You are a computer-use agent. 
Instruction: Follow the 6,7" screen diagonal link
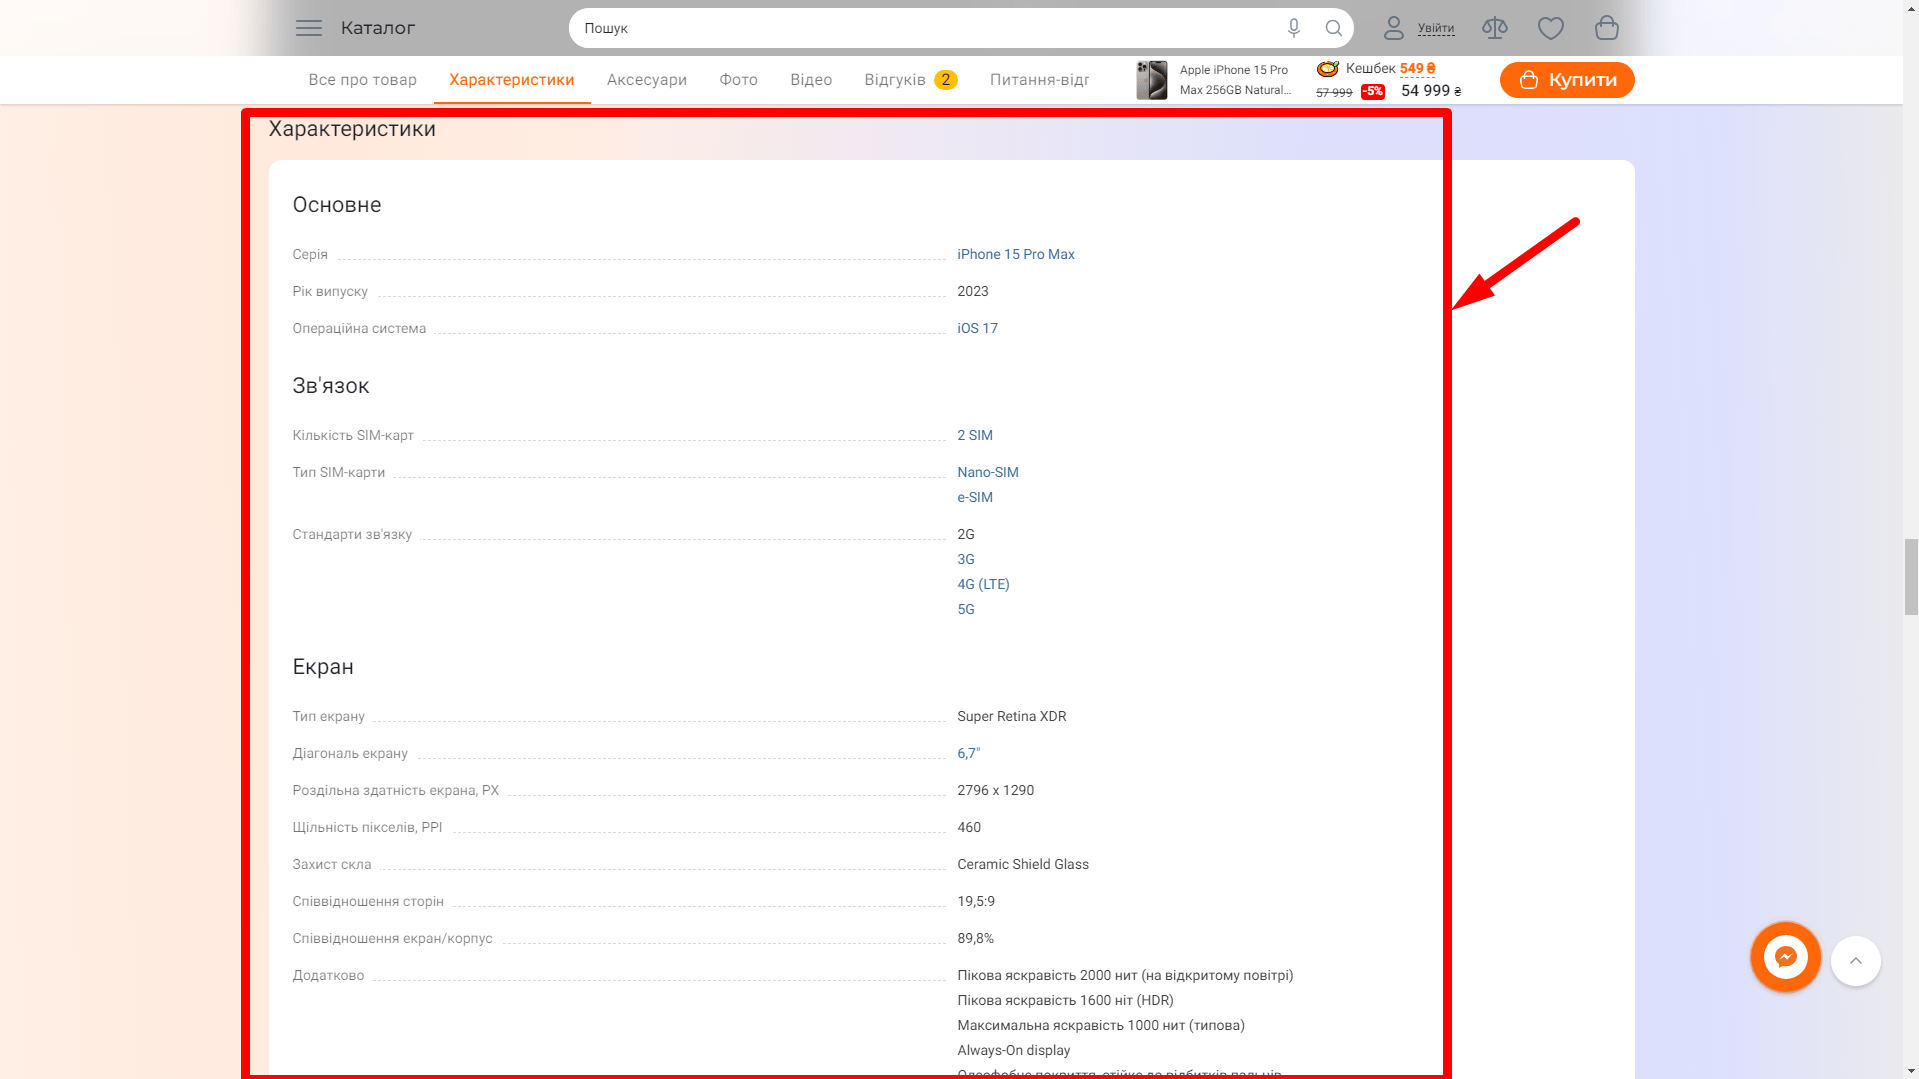coord(968,753)
